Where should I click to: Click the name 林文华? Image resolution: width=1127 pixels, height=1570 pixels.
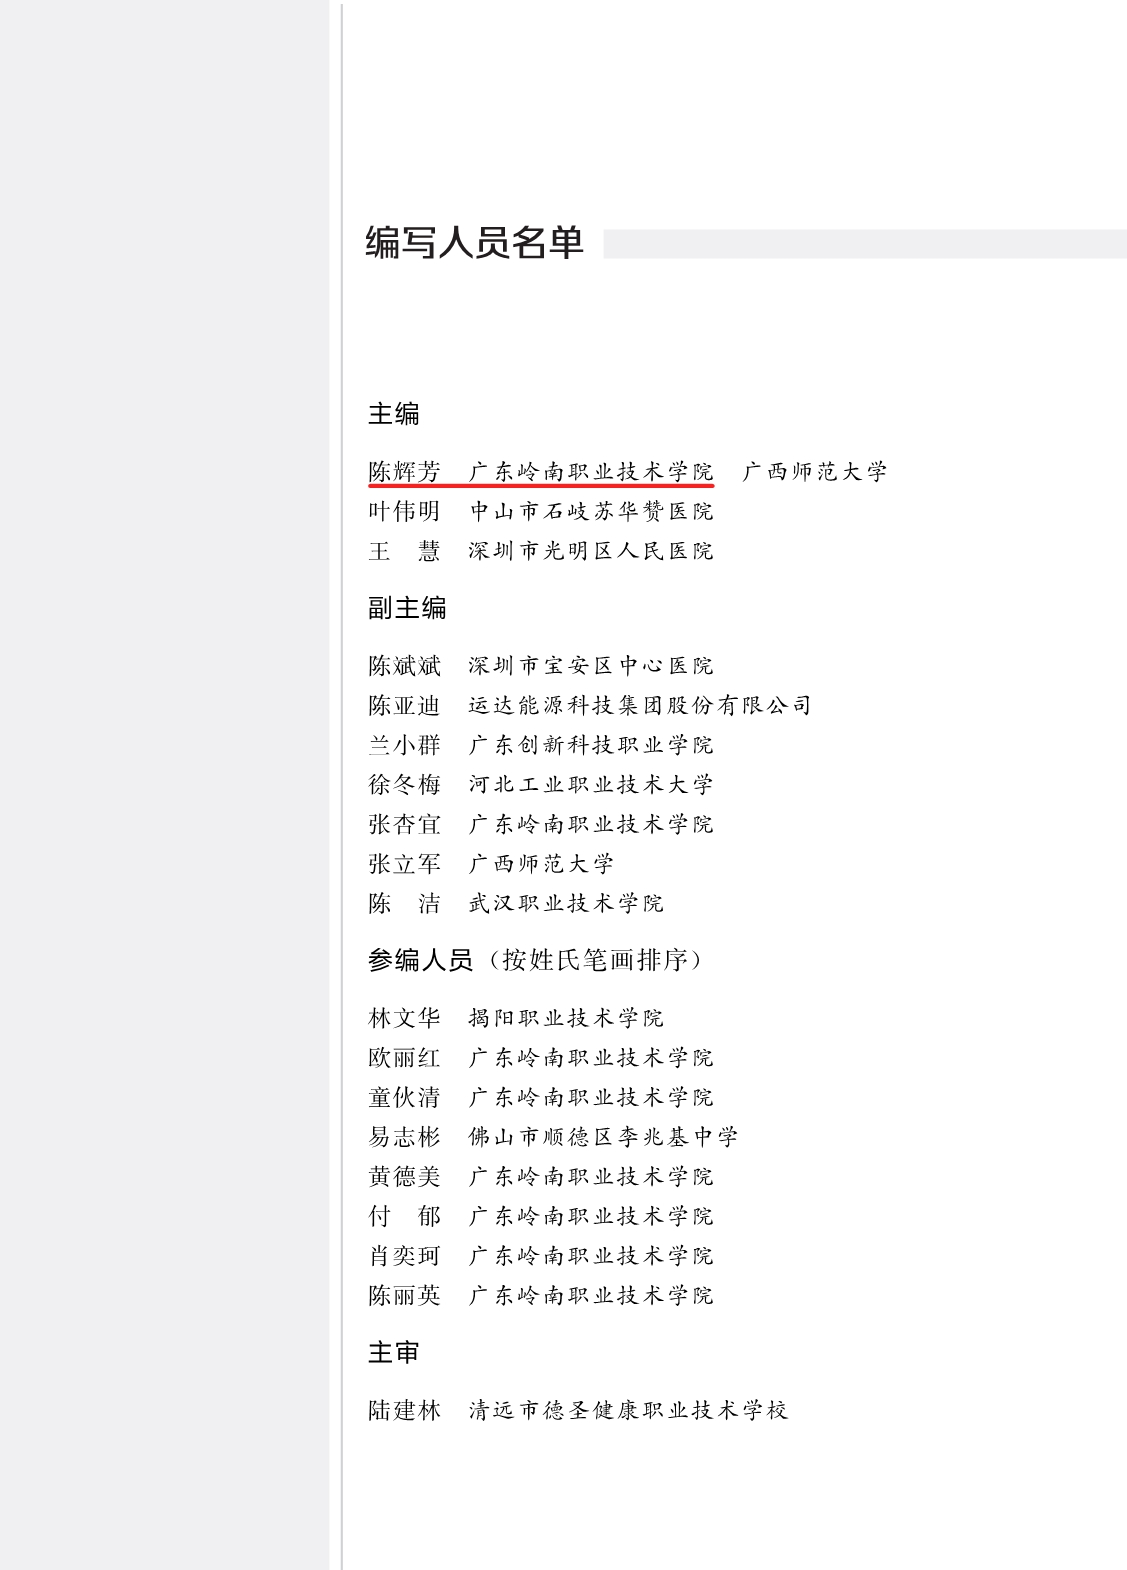coord(405,1019)
